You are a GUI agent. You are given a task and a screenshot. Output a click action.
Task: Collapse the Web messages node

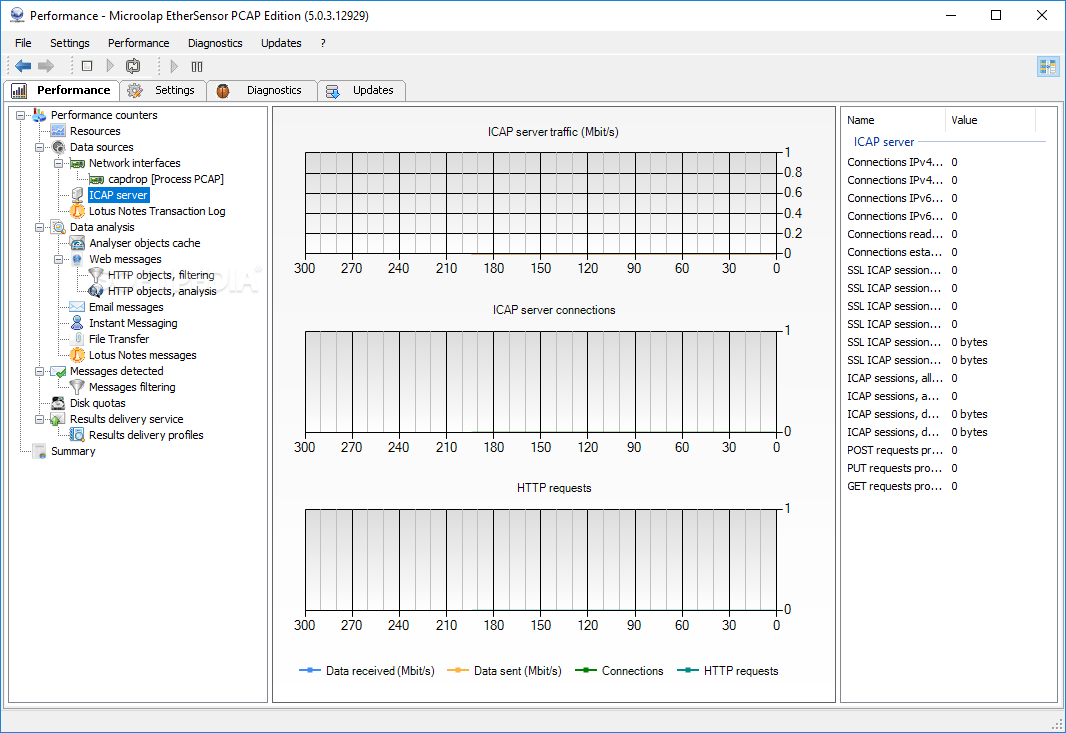coord(58,259)
